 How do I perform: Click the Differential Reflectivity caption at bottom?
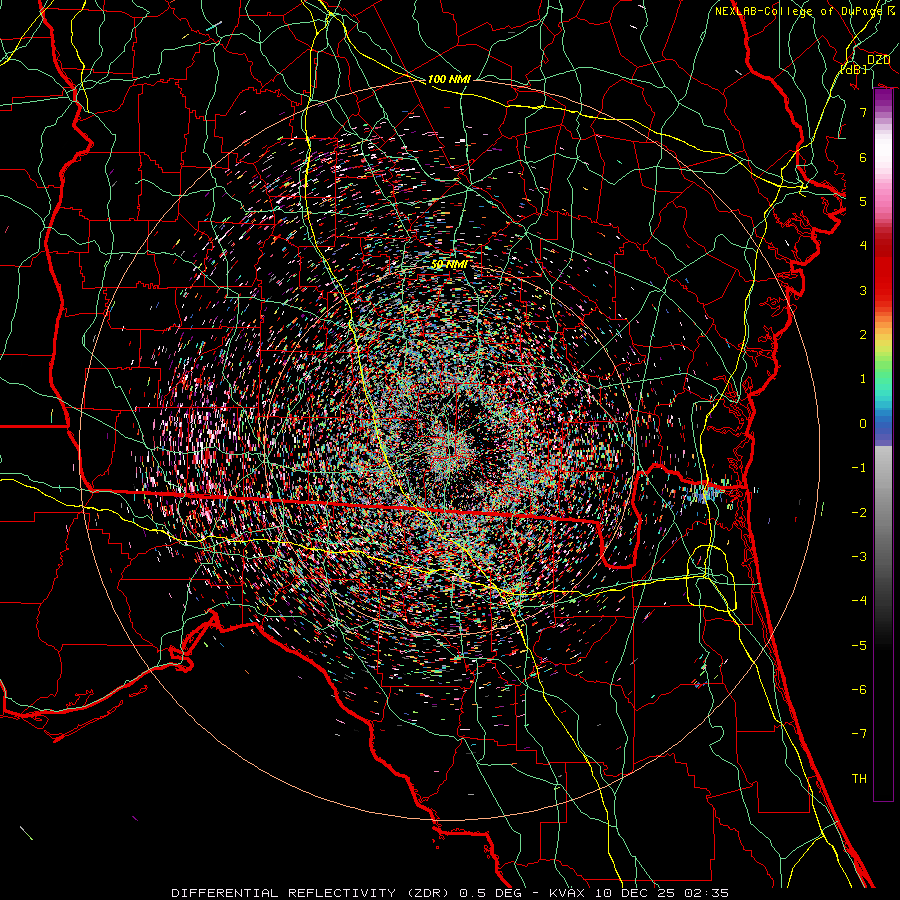pos(449,893)
